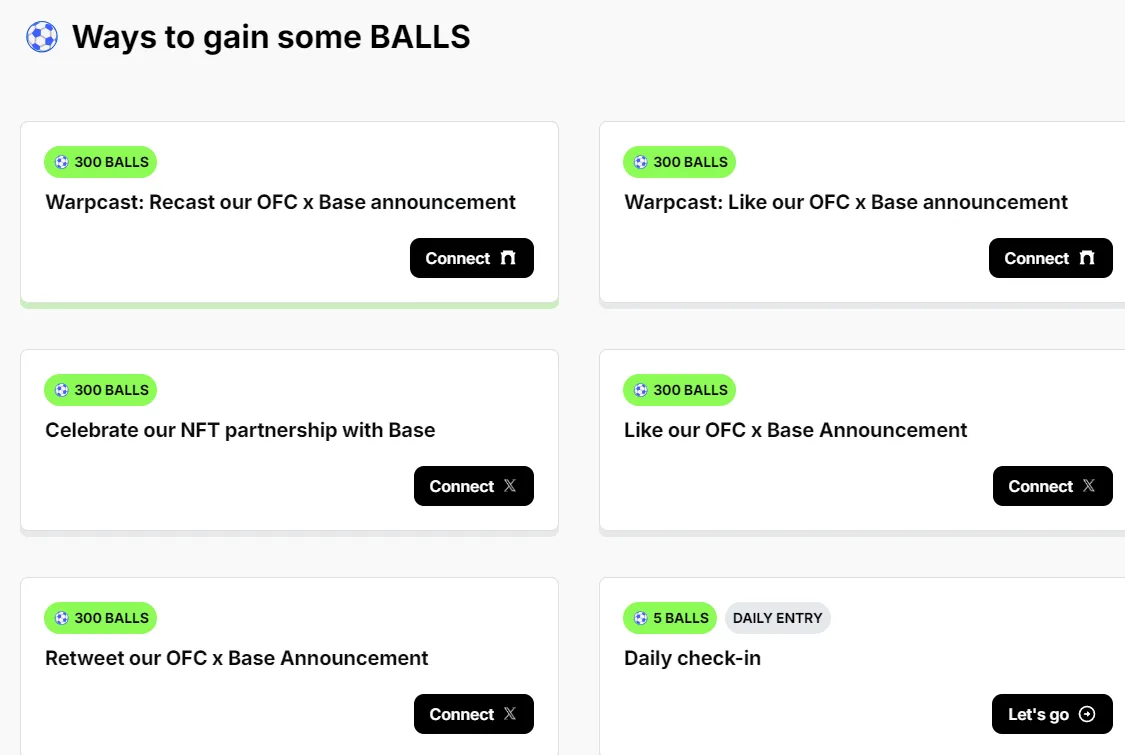
Task: Click the arrow icon inside the Let's go button
Action: 1089,713
